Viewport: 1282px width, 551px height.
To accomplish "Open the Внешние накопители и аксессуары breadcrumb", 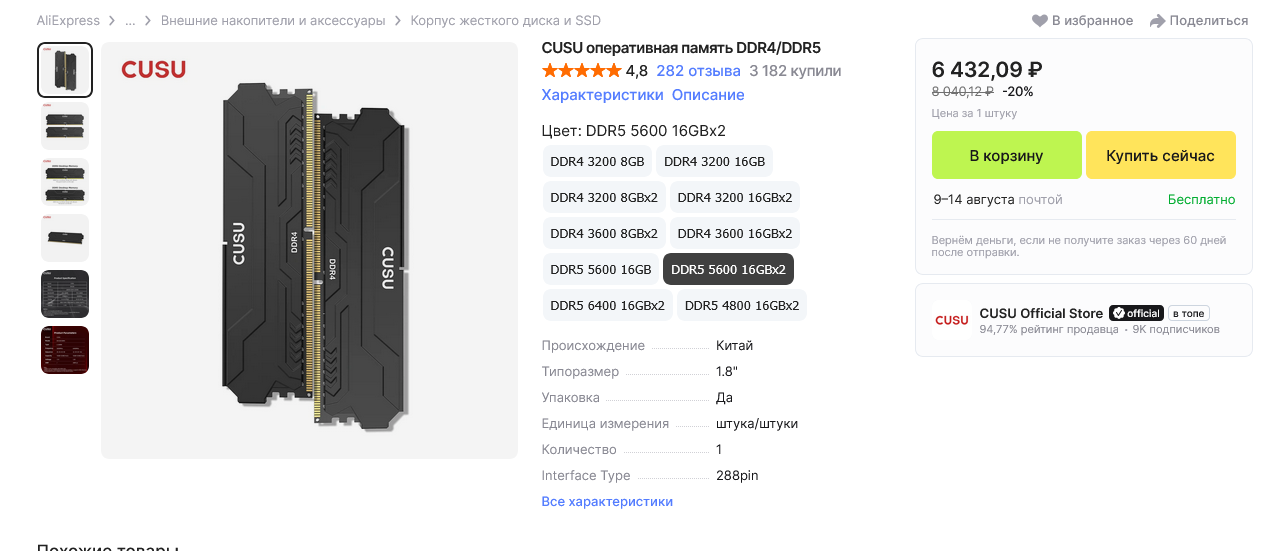I will (x=273, y=21).
